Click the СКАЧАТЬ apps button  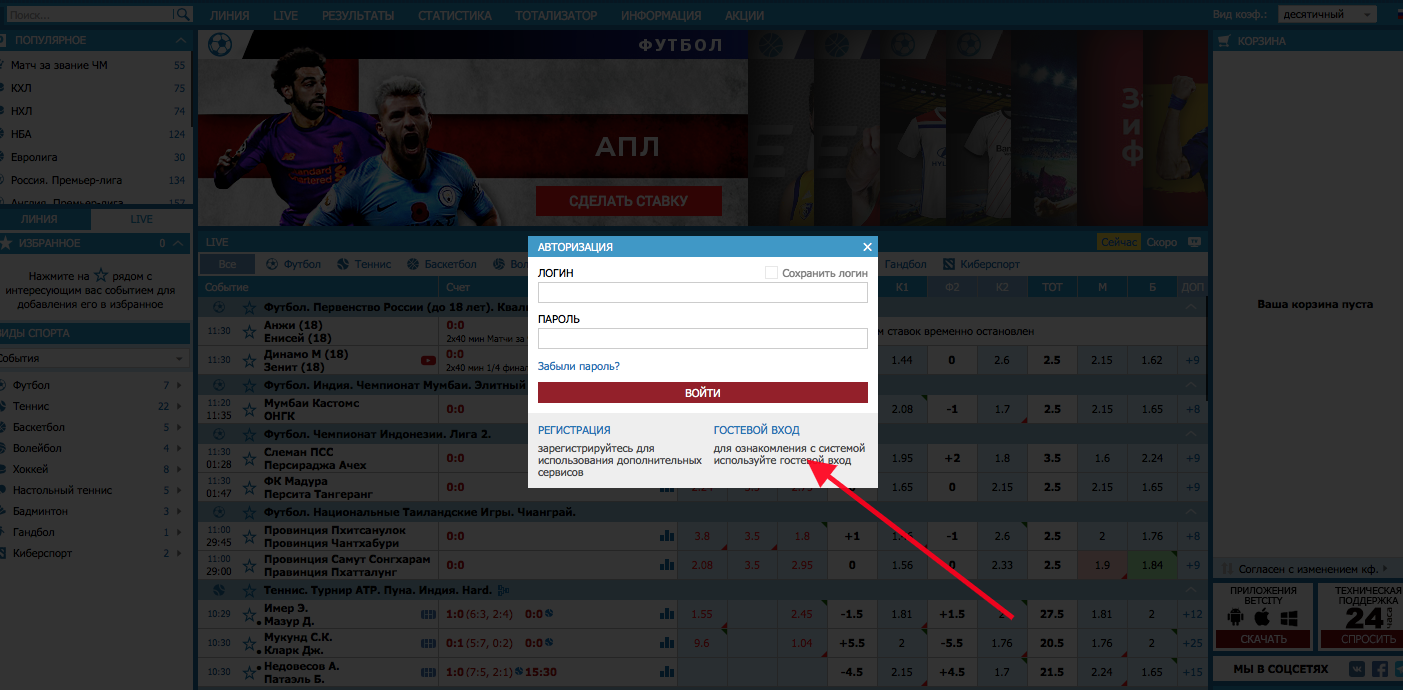[x=1261, y=639]
